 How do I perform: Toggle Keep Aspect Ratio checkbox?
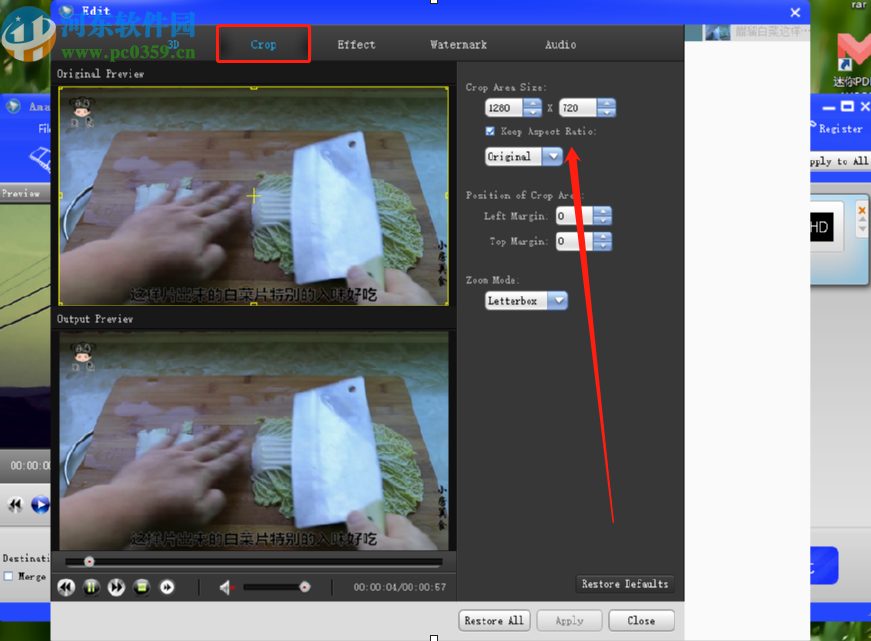tap(490, 131)
